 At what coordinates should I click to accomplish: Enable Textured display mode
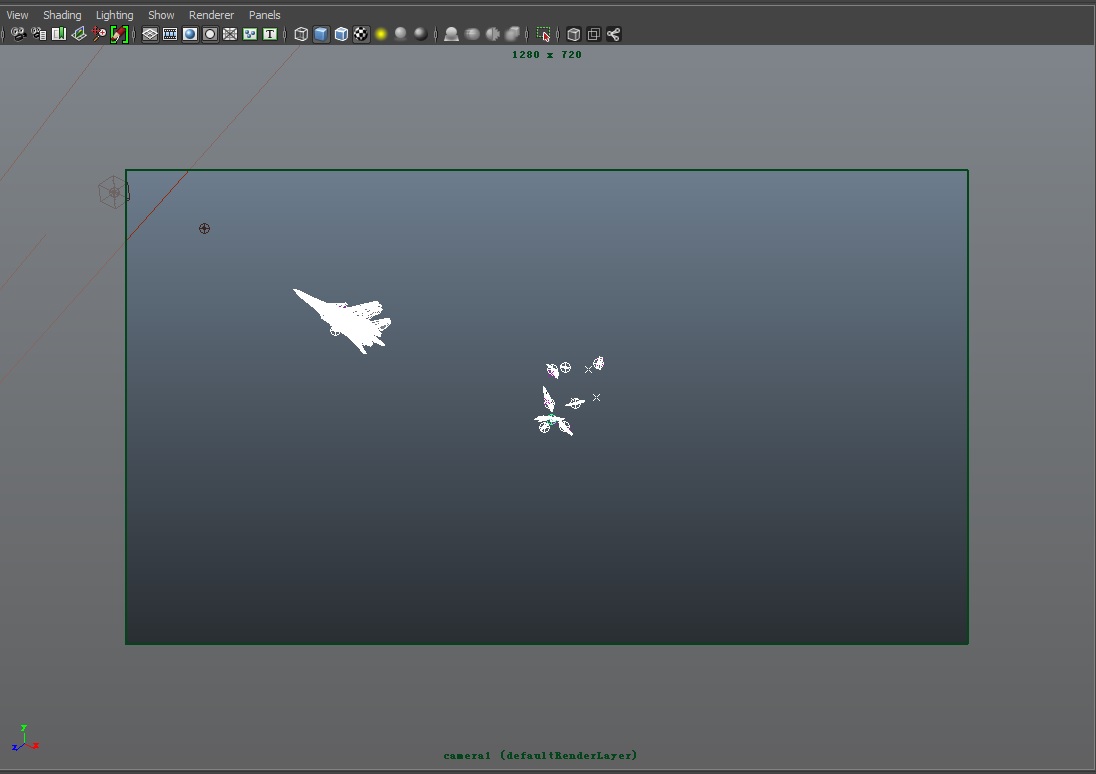[360, 34]
